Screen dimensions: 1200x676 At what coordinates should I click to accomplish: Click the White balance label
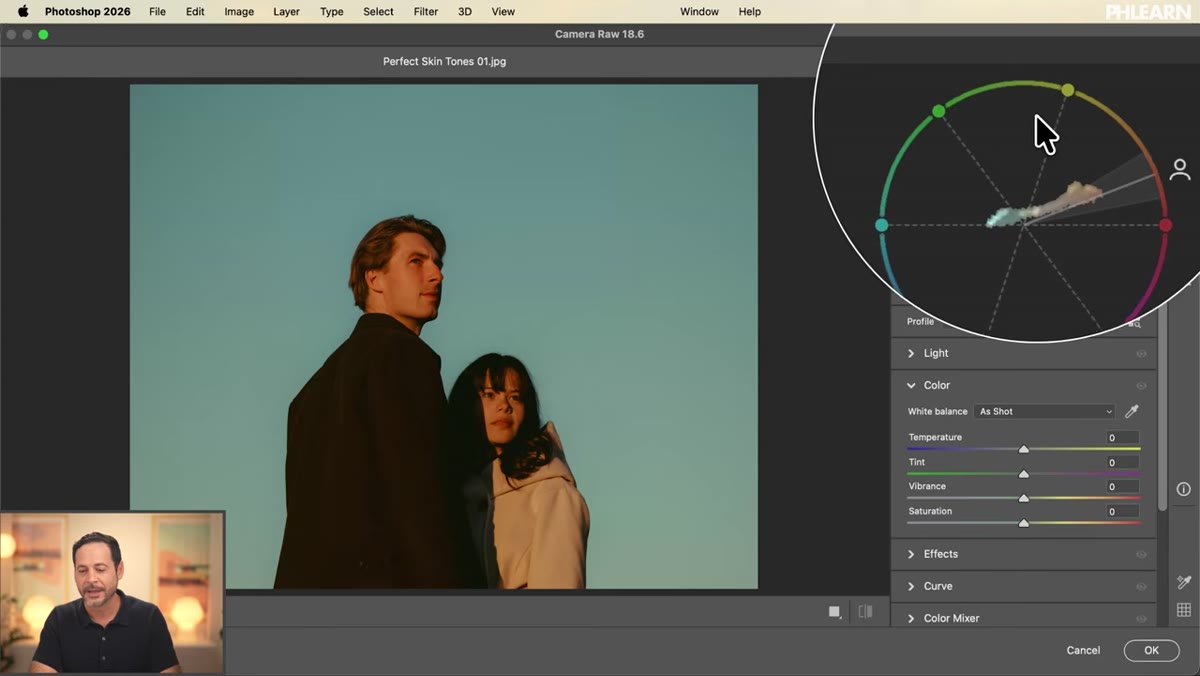pyautogui.click(x=937, y=411)
